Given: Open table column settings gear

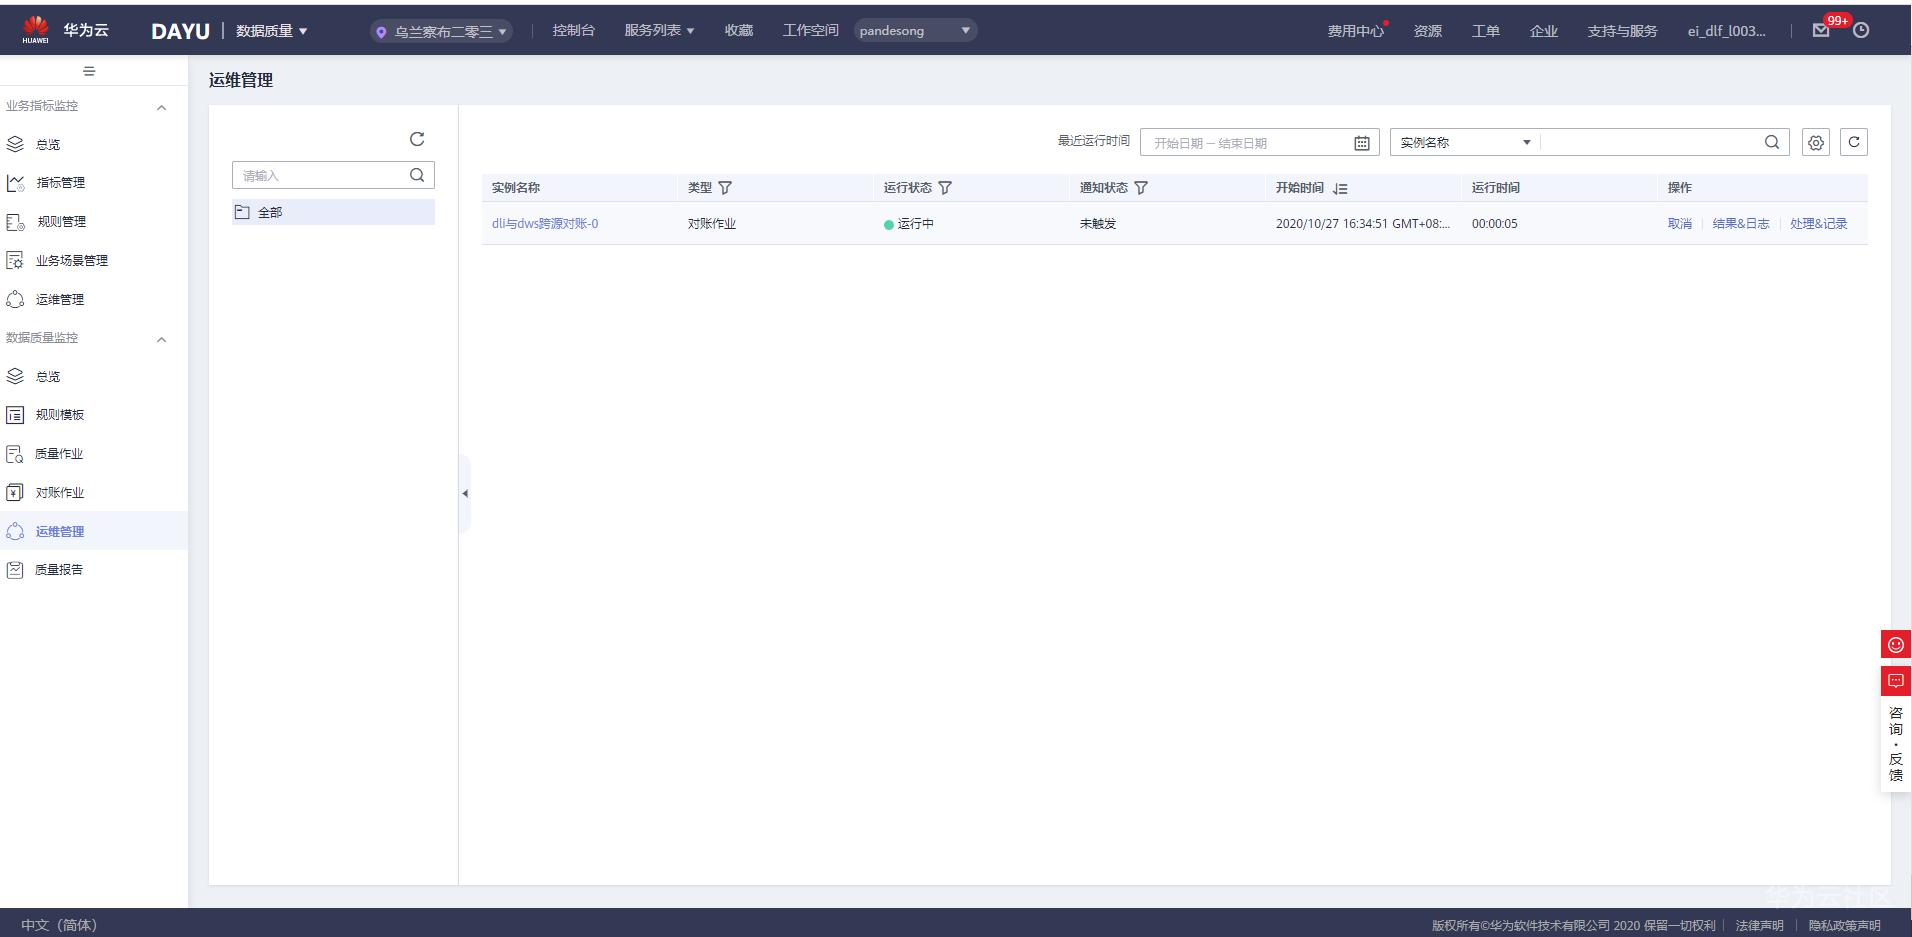Looking at the screenshot, I should (x=1816, y=142).
